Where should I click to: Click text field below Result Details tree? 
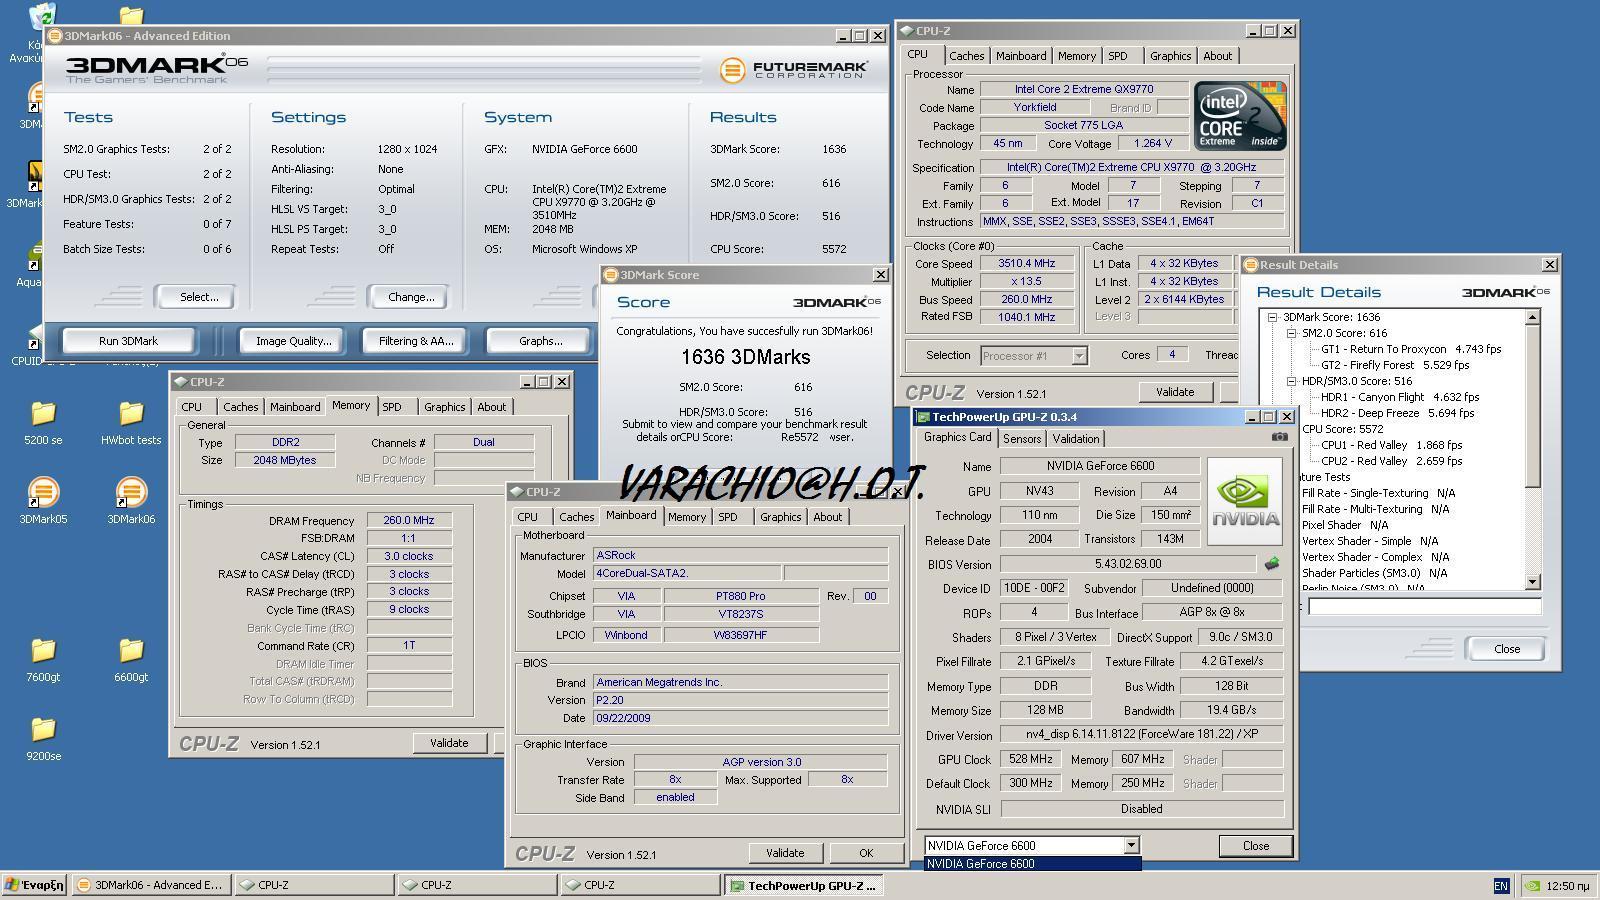coord(1425,606)
